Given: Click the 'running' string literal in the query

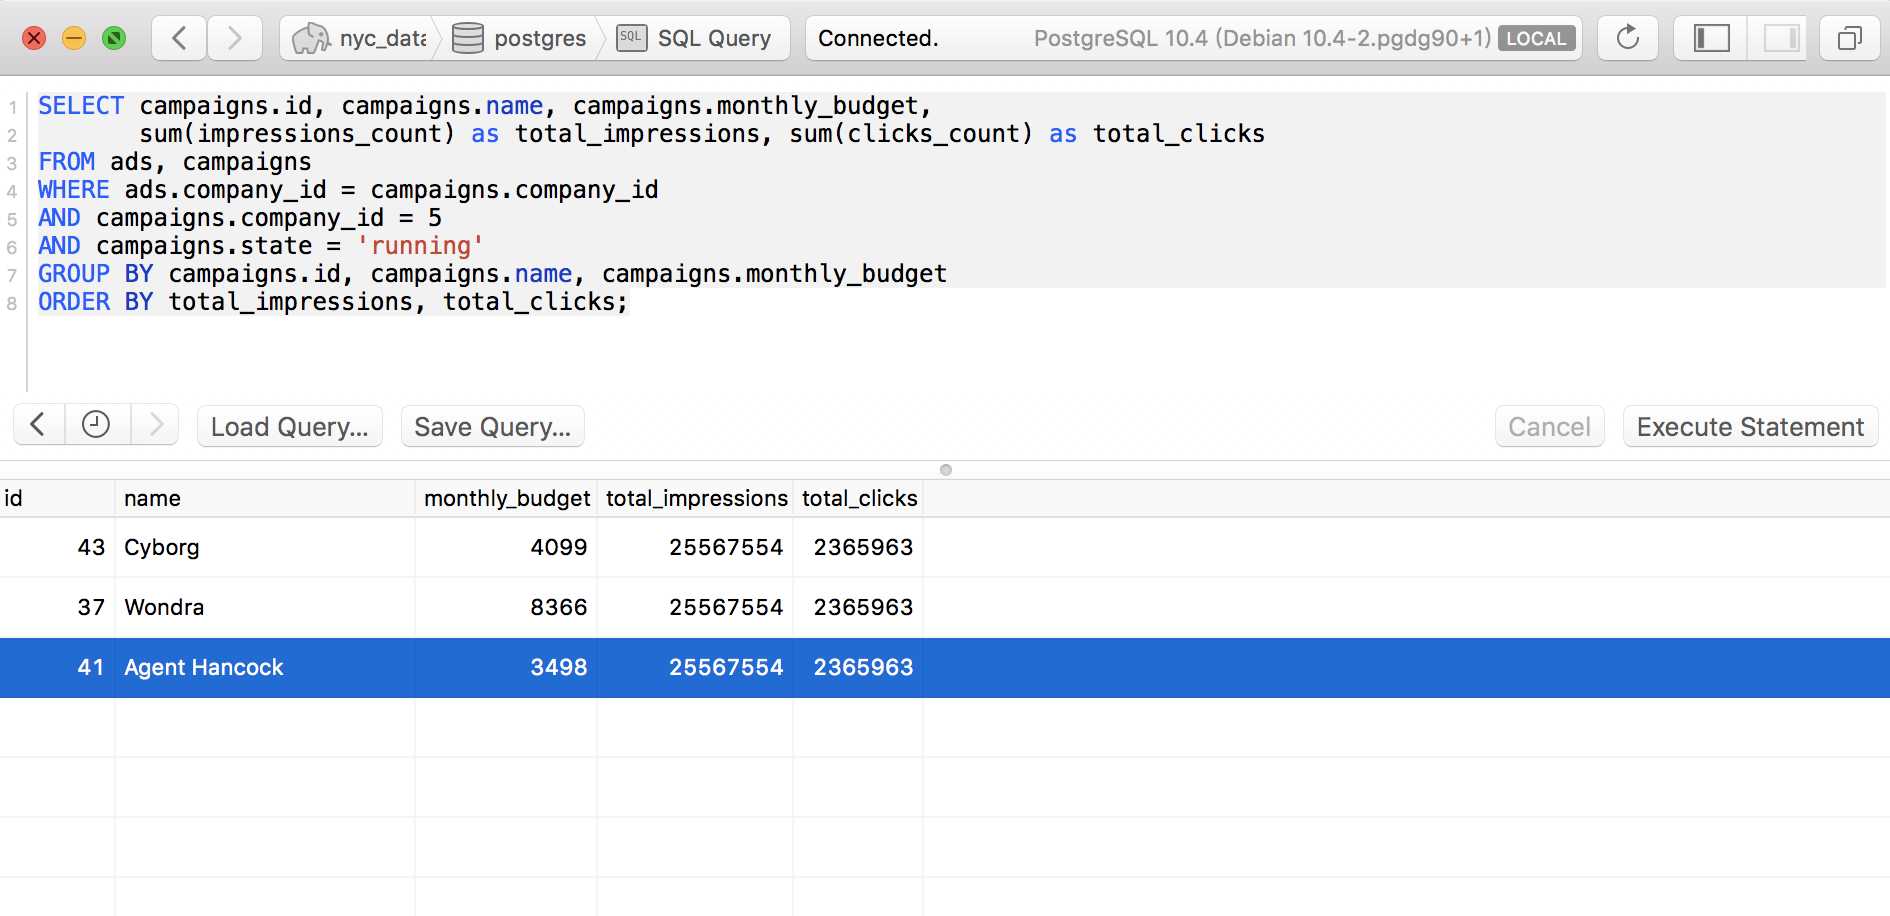Looking at the screenshot, I should [421, 246].
